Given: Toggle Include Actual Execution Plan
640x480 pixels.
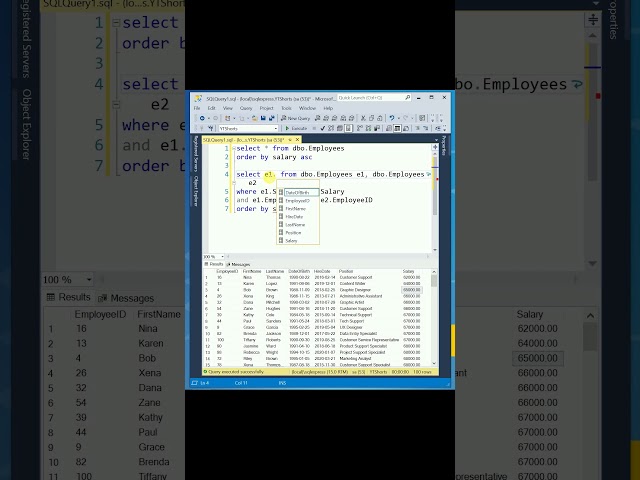Looking at the screenshot, I should pos(360,128).
